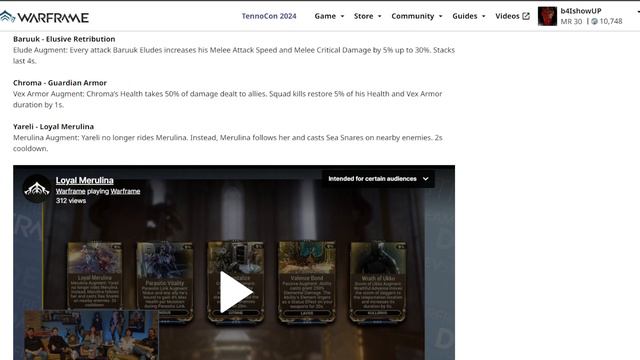
Task: Expand the Game dropdown menu
Action: click(329, 16)
